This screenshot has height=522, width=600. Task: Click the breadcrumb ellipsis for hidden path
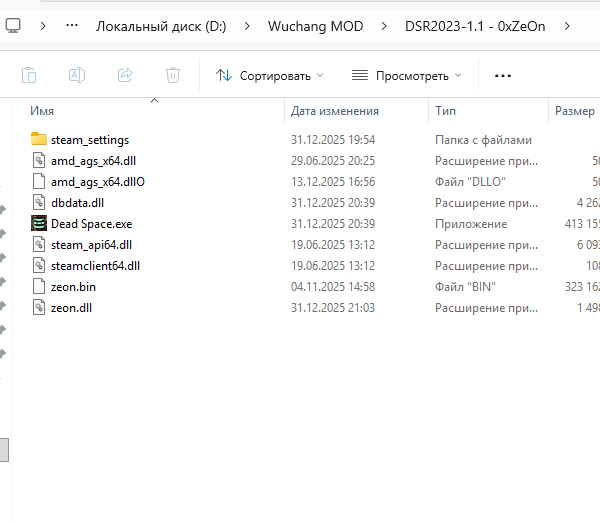[x=71, y=26]
